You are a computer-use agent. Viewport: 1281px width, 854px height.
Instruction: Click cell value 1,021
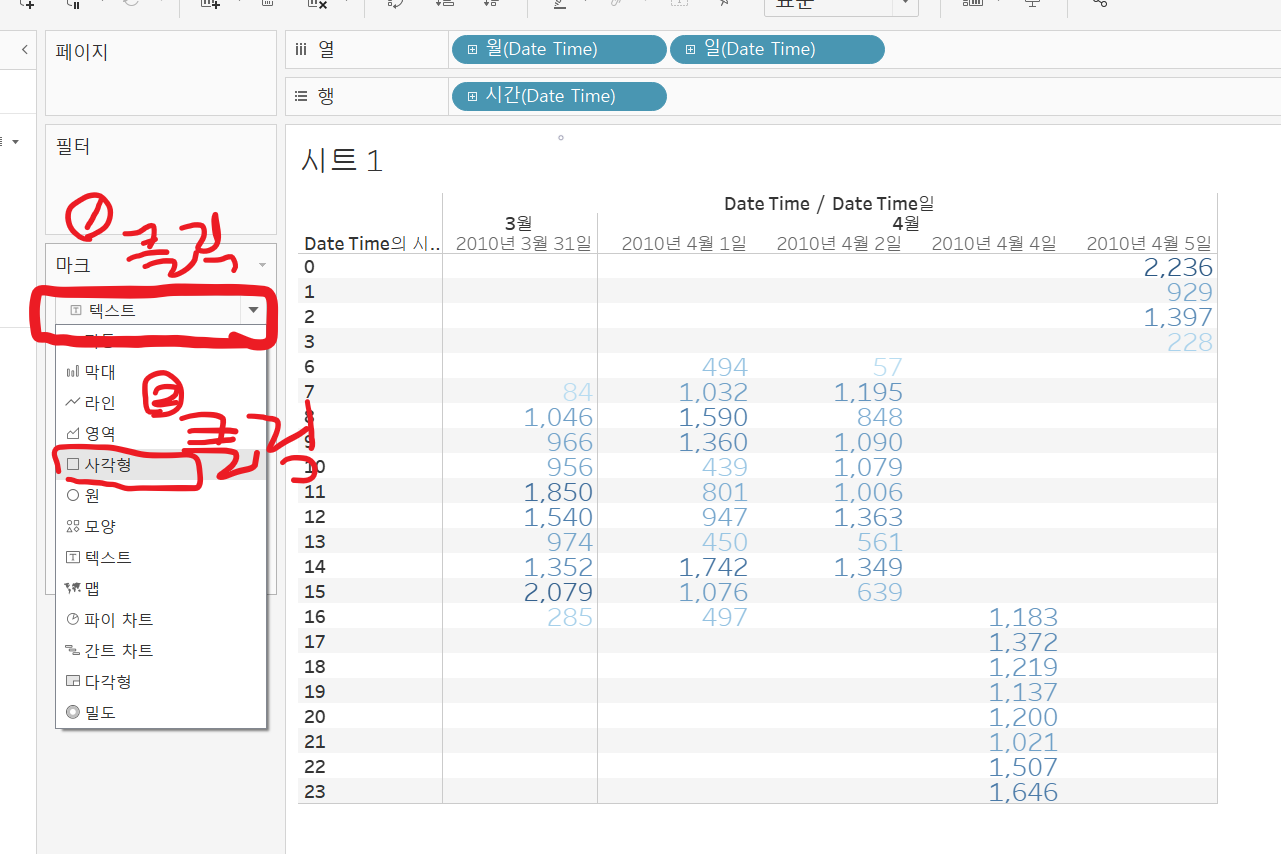pos(1023,742)
